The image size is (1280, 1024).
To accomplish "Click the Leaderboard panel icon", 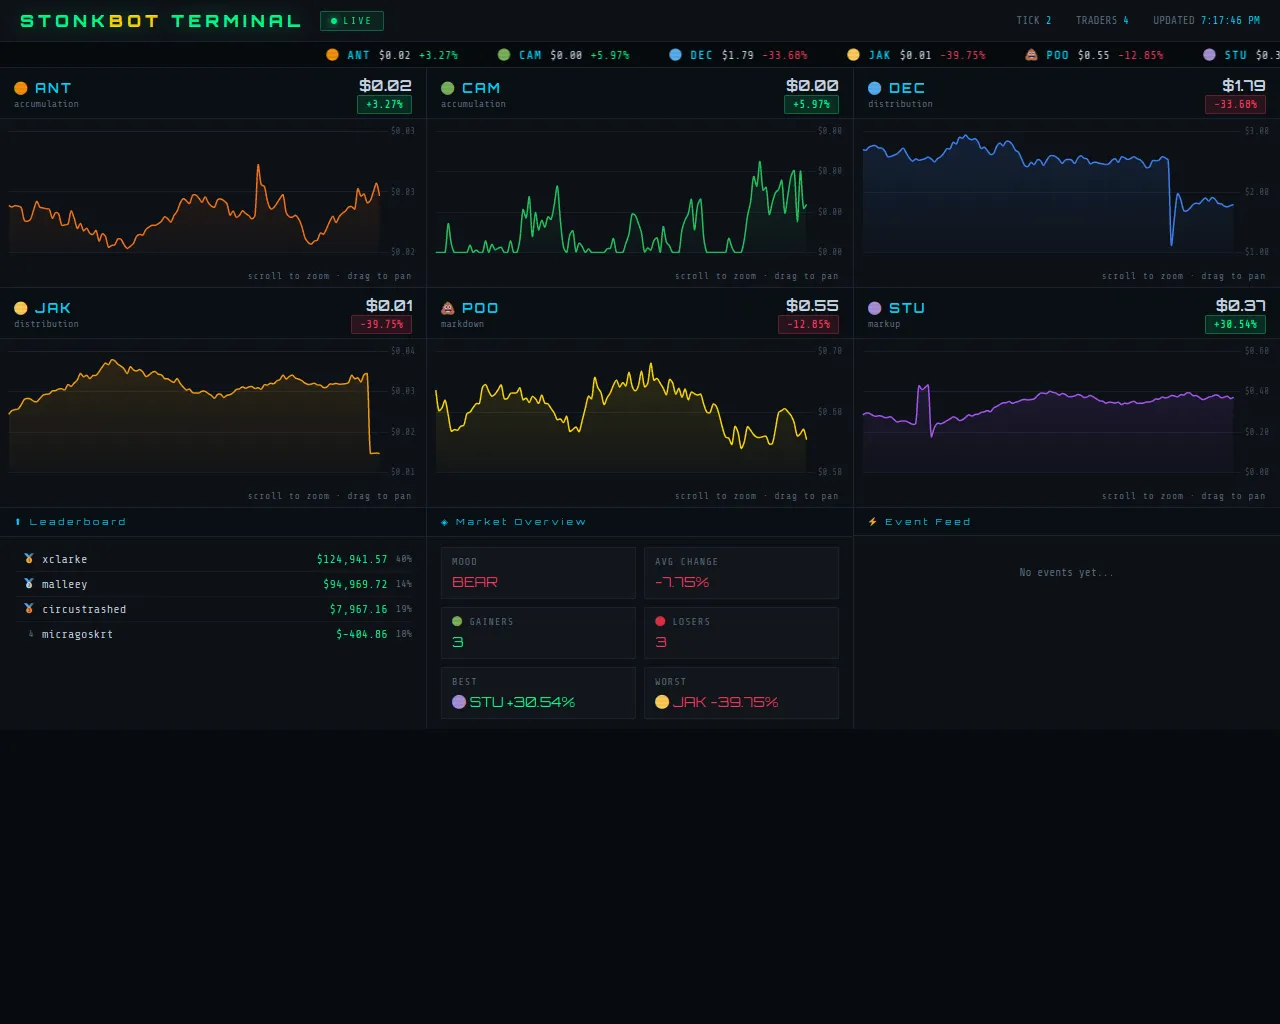I will point(18,522).
